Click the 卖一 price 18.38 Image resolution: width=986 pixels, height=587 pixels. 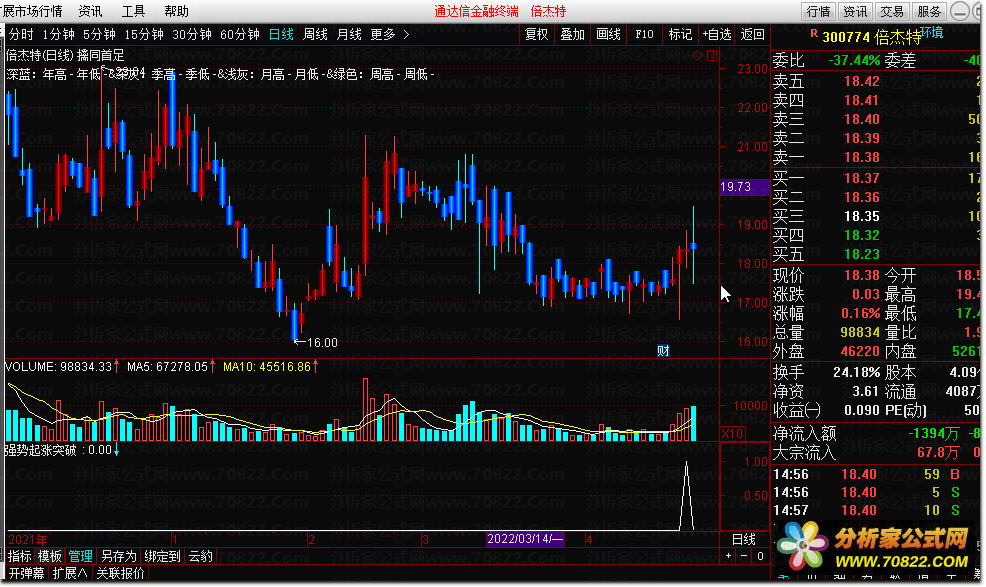[x=861, y=157]
